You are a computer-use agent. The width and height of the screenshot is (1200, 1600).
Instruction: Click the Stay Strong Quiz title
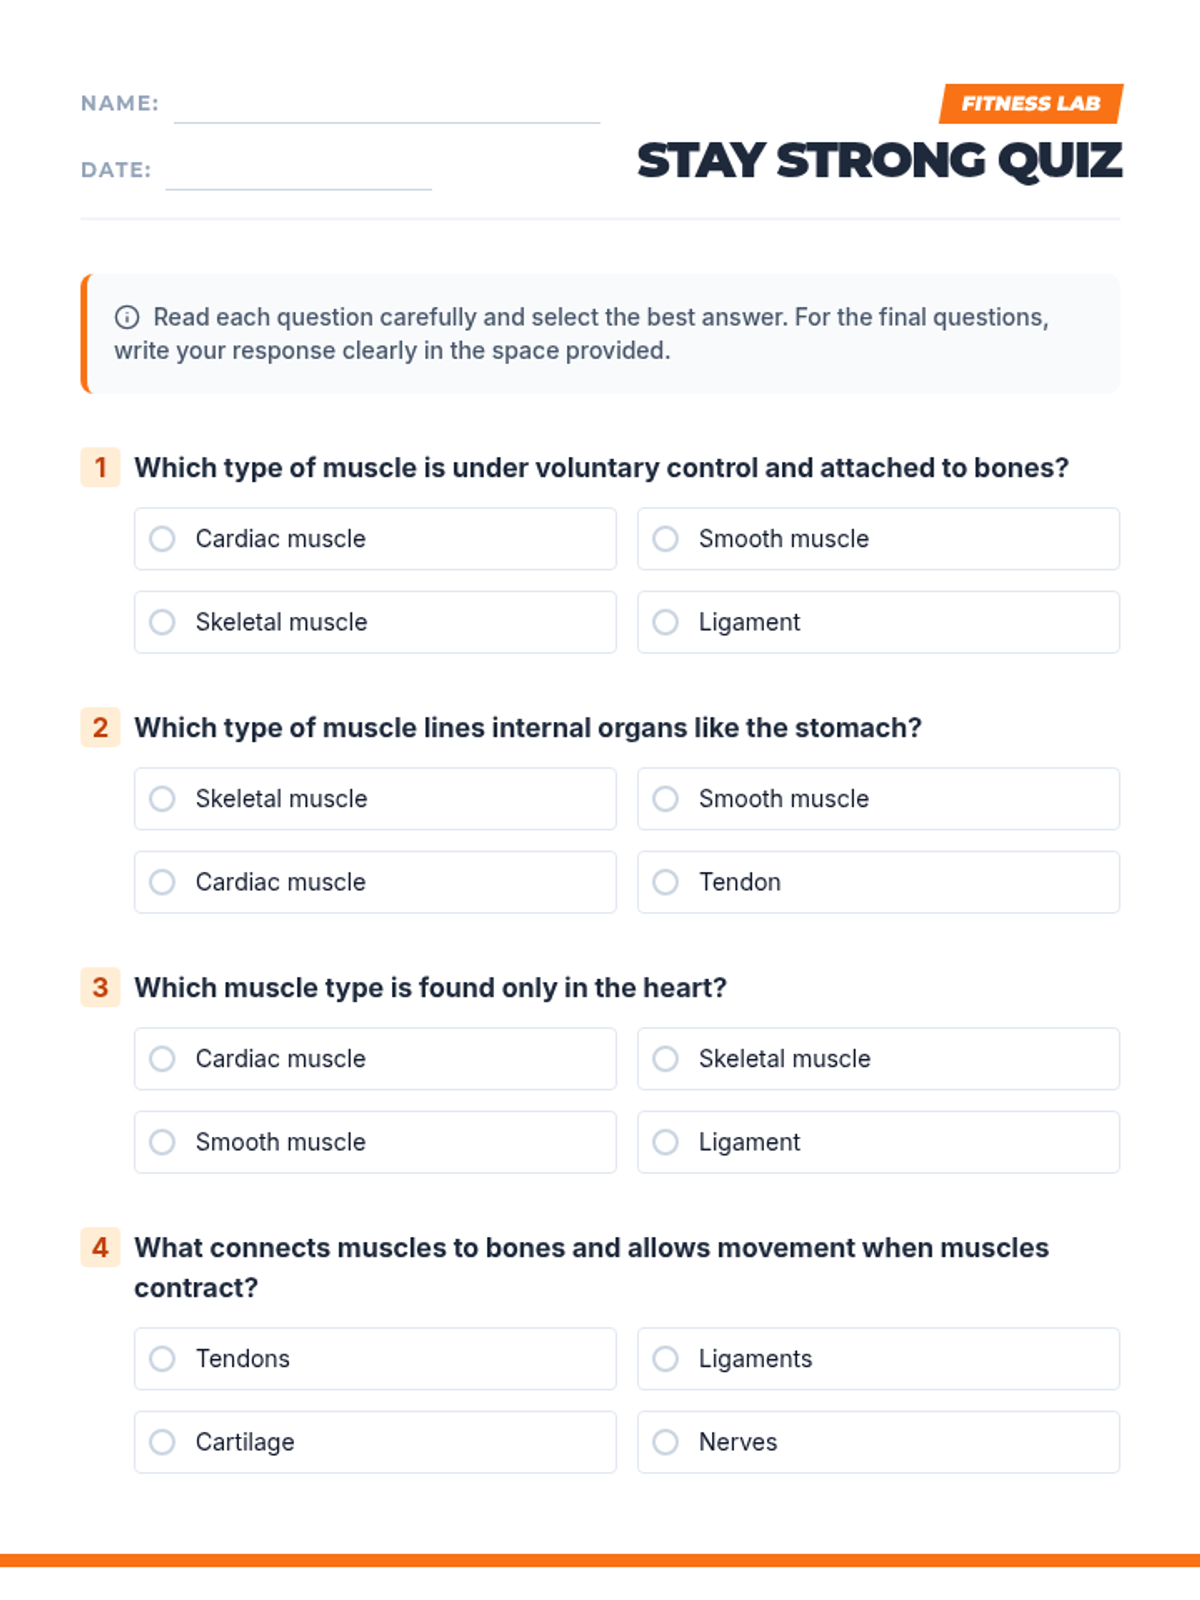(x=879, y=161)
